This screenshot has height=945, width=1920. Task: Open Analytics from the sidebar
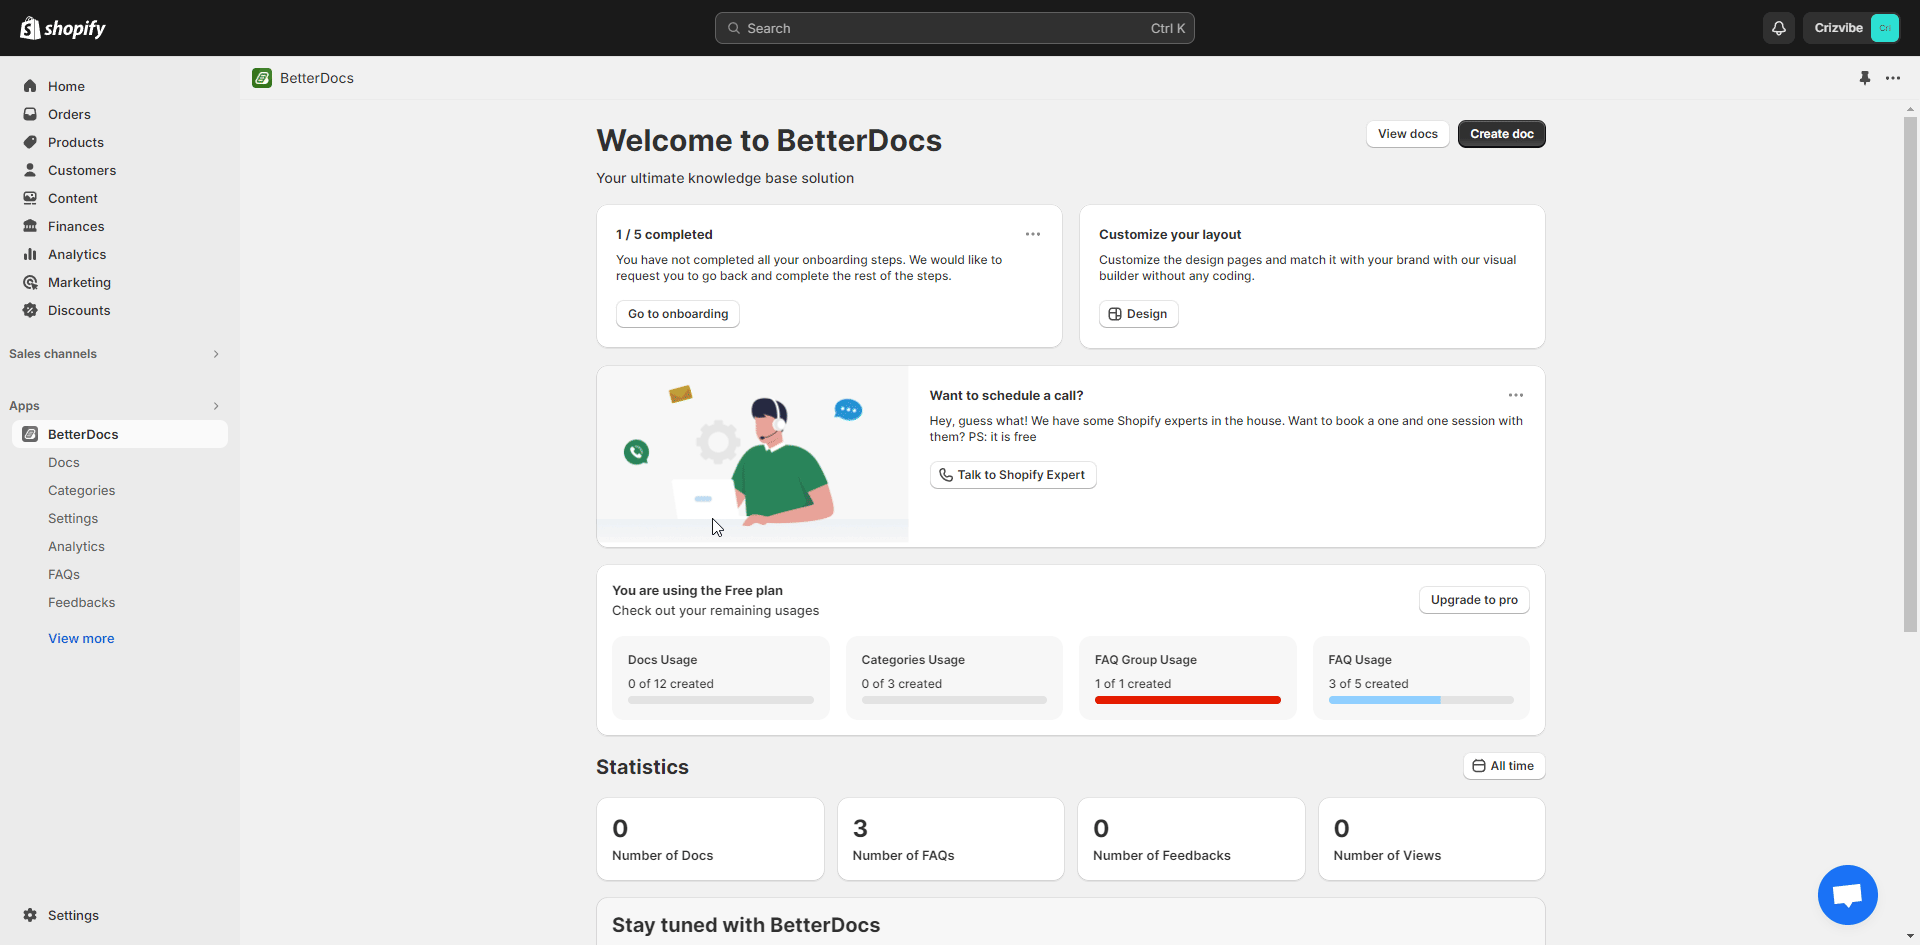pos(75,254)
